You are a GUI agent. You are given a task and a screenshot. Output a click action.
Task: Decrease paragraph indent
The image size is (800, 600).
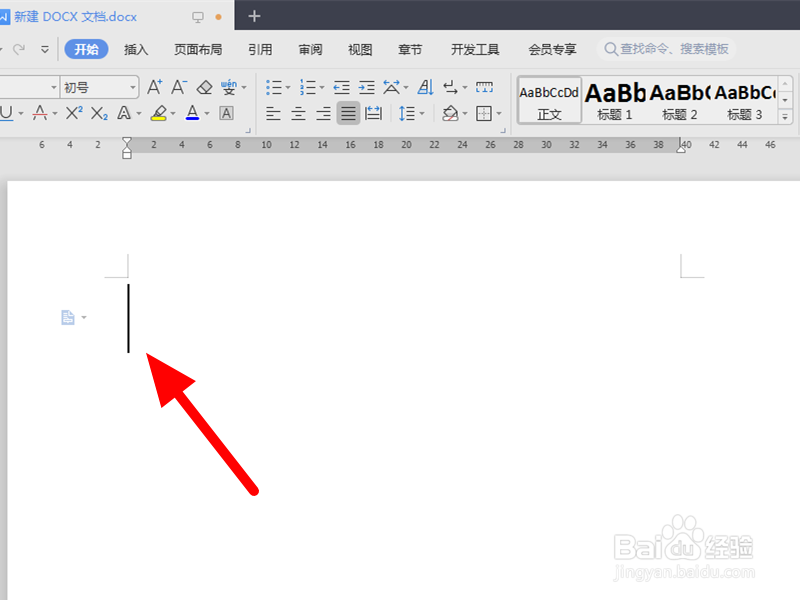341,87
